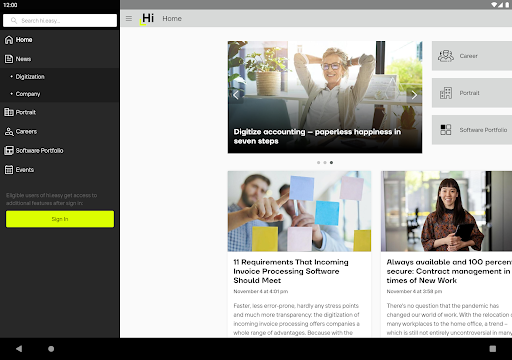Screen dimensions: 512x360
Task: Click the yellow Sign In button
Action: click(x=60, y=219)
